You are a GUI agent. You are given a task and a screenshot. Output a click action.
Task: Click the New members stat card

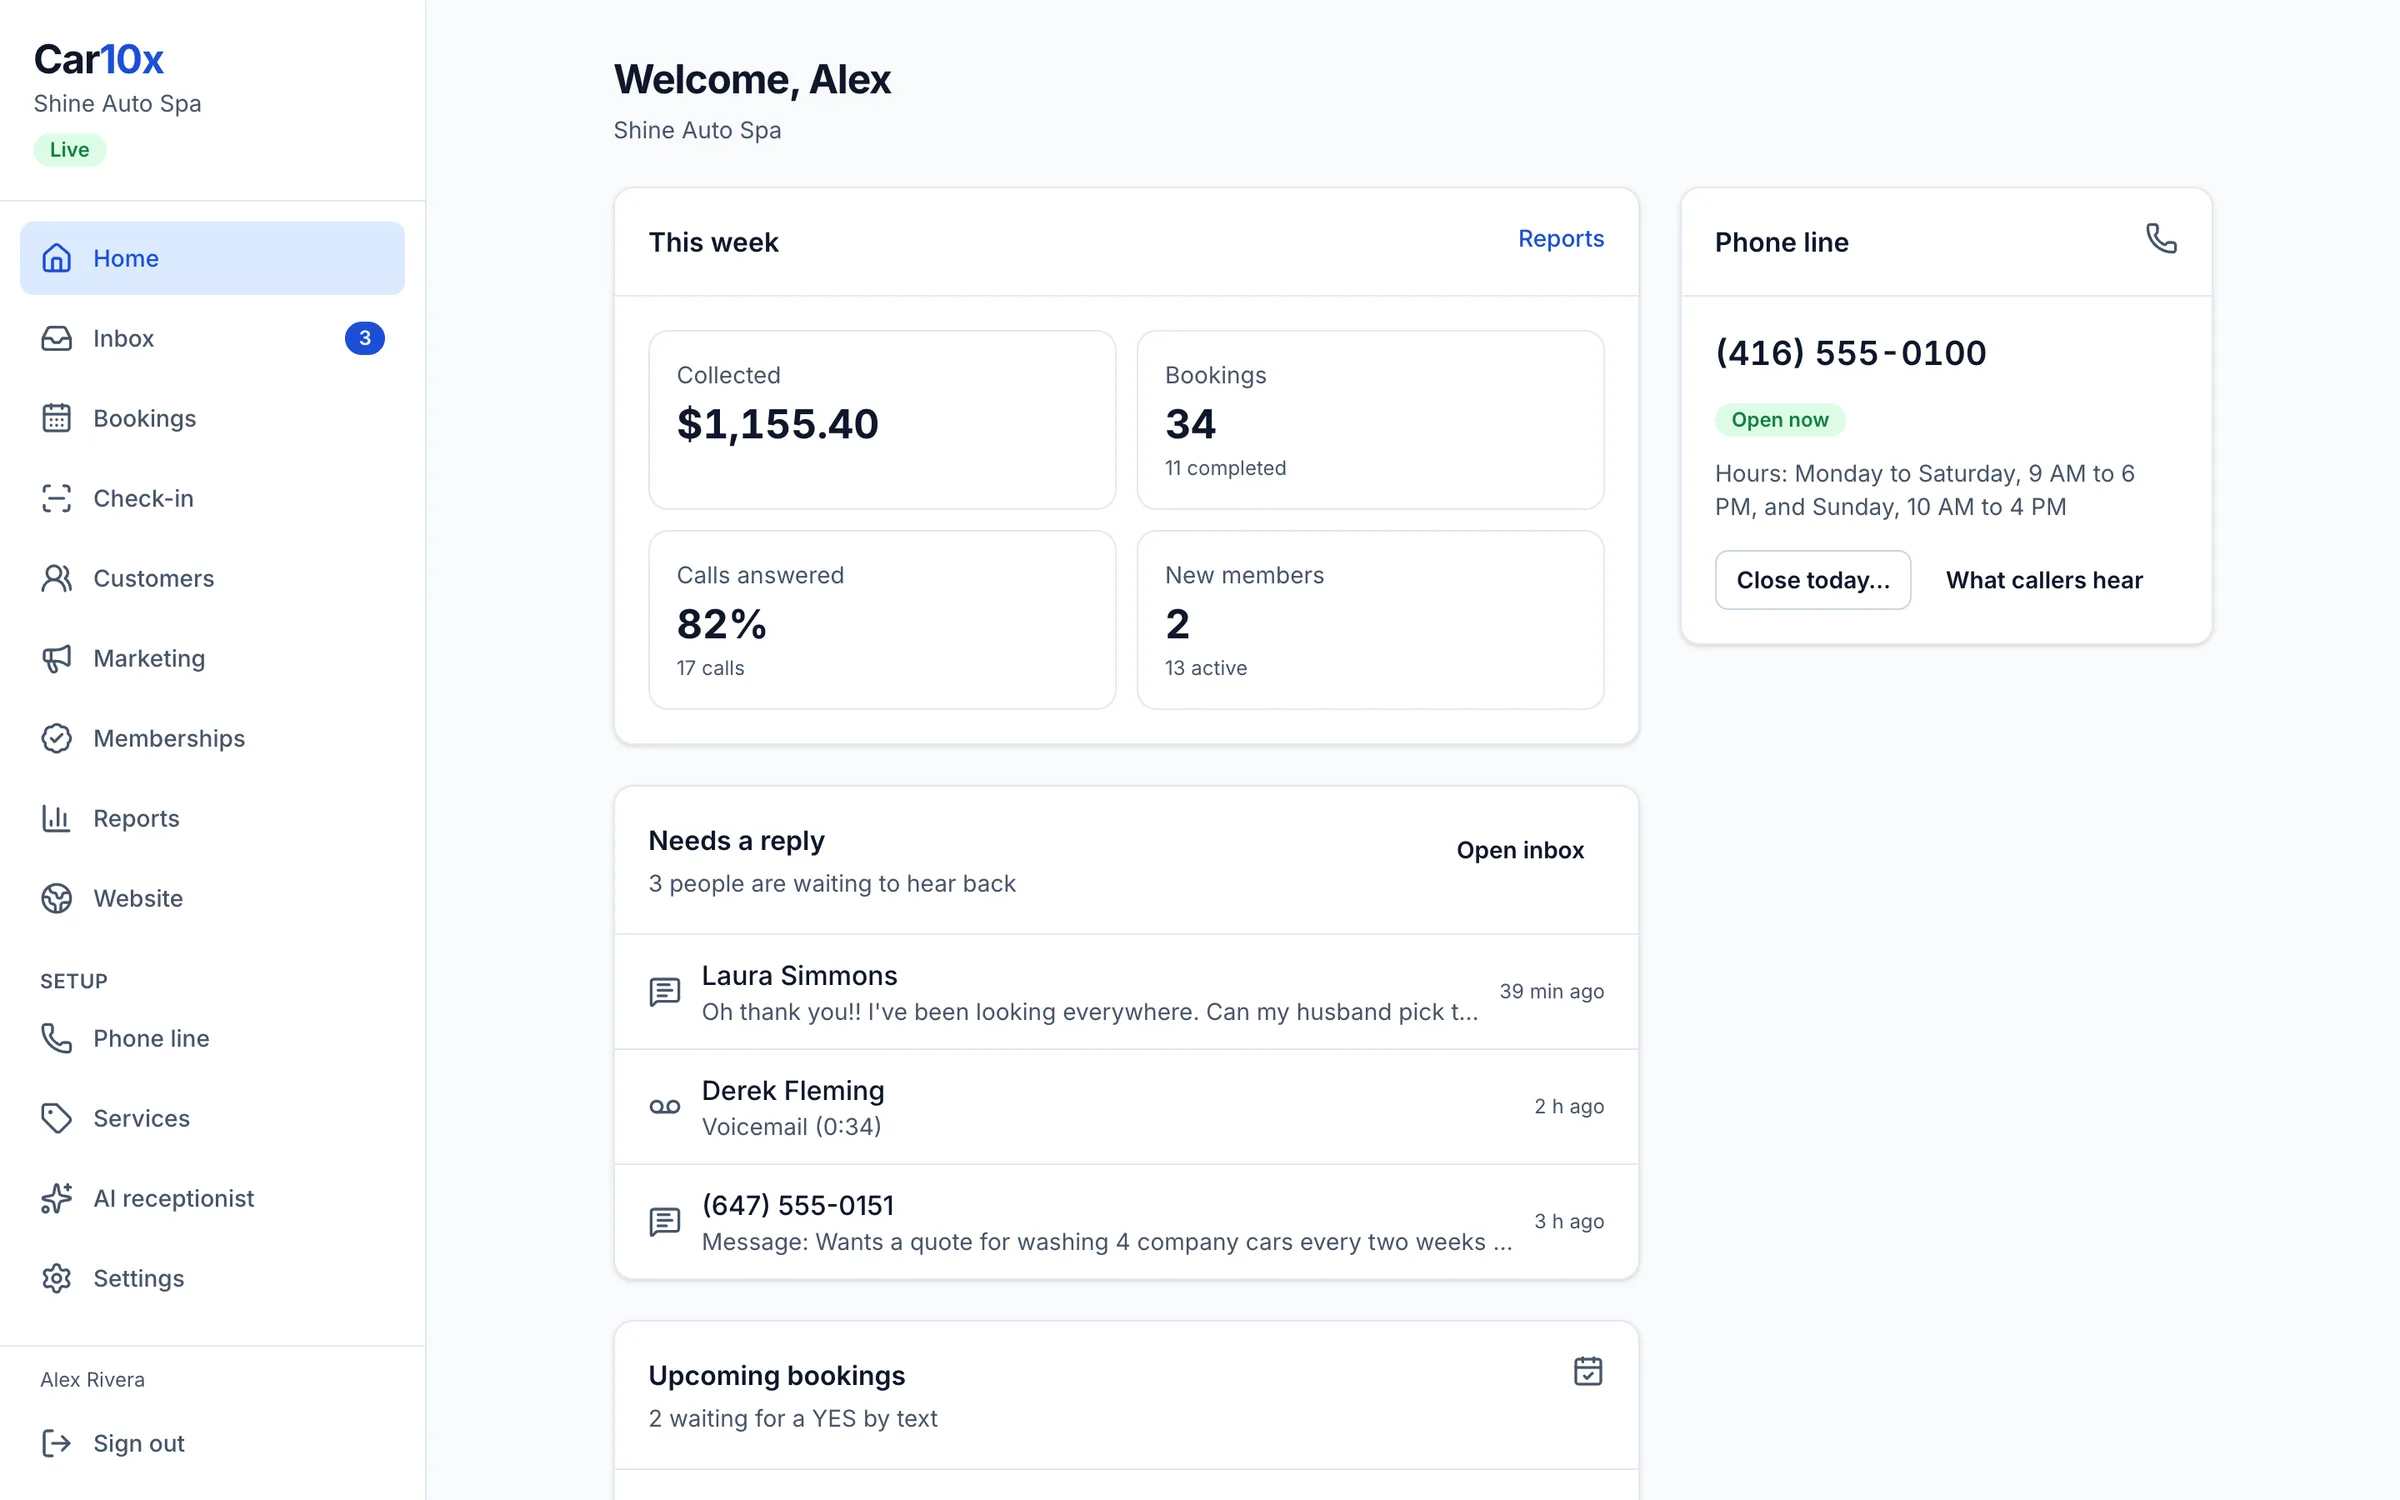click(1370, 620)
